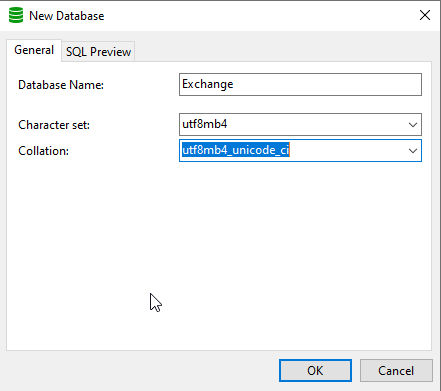Click the Database Name label
This screenshot has height=391, width=441.
tap(61, 85)
